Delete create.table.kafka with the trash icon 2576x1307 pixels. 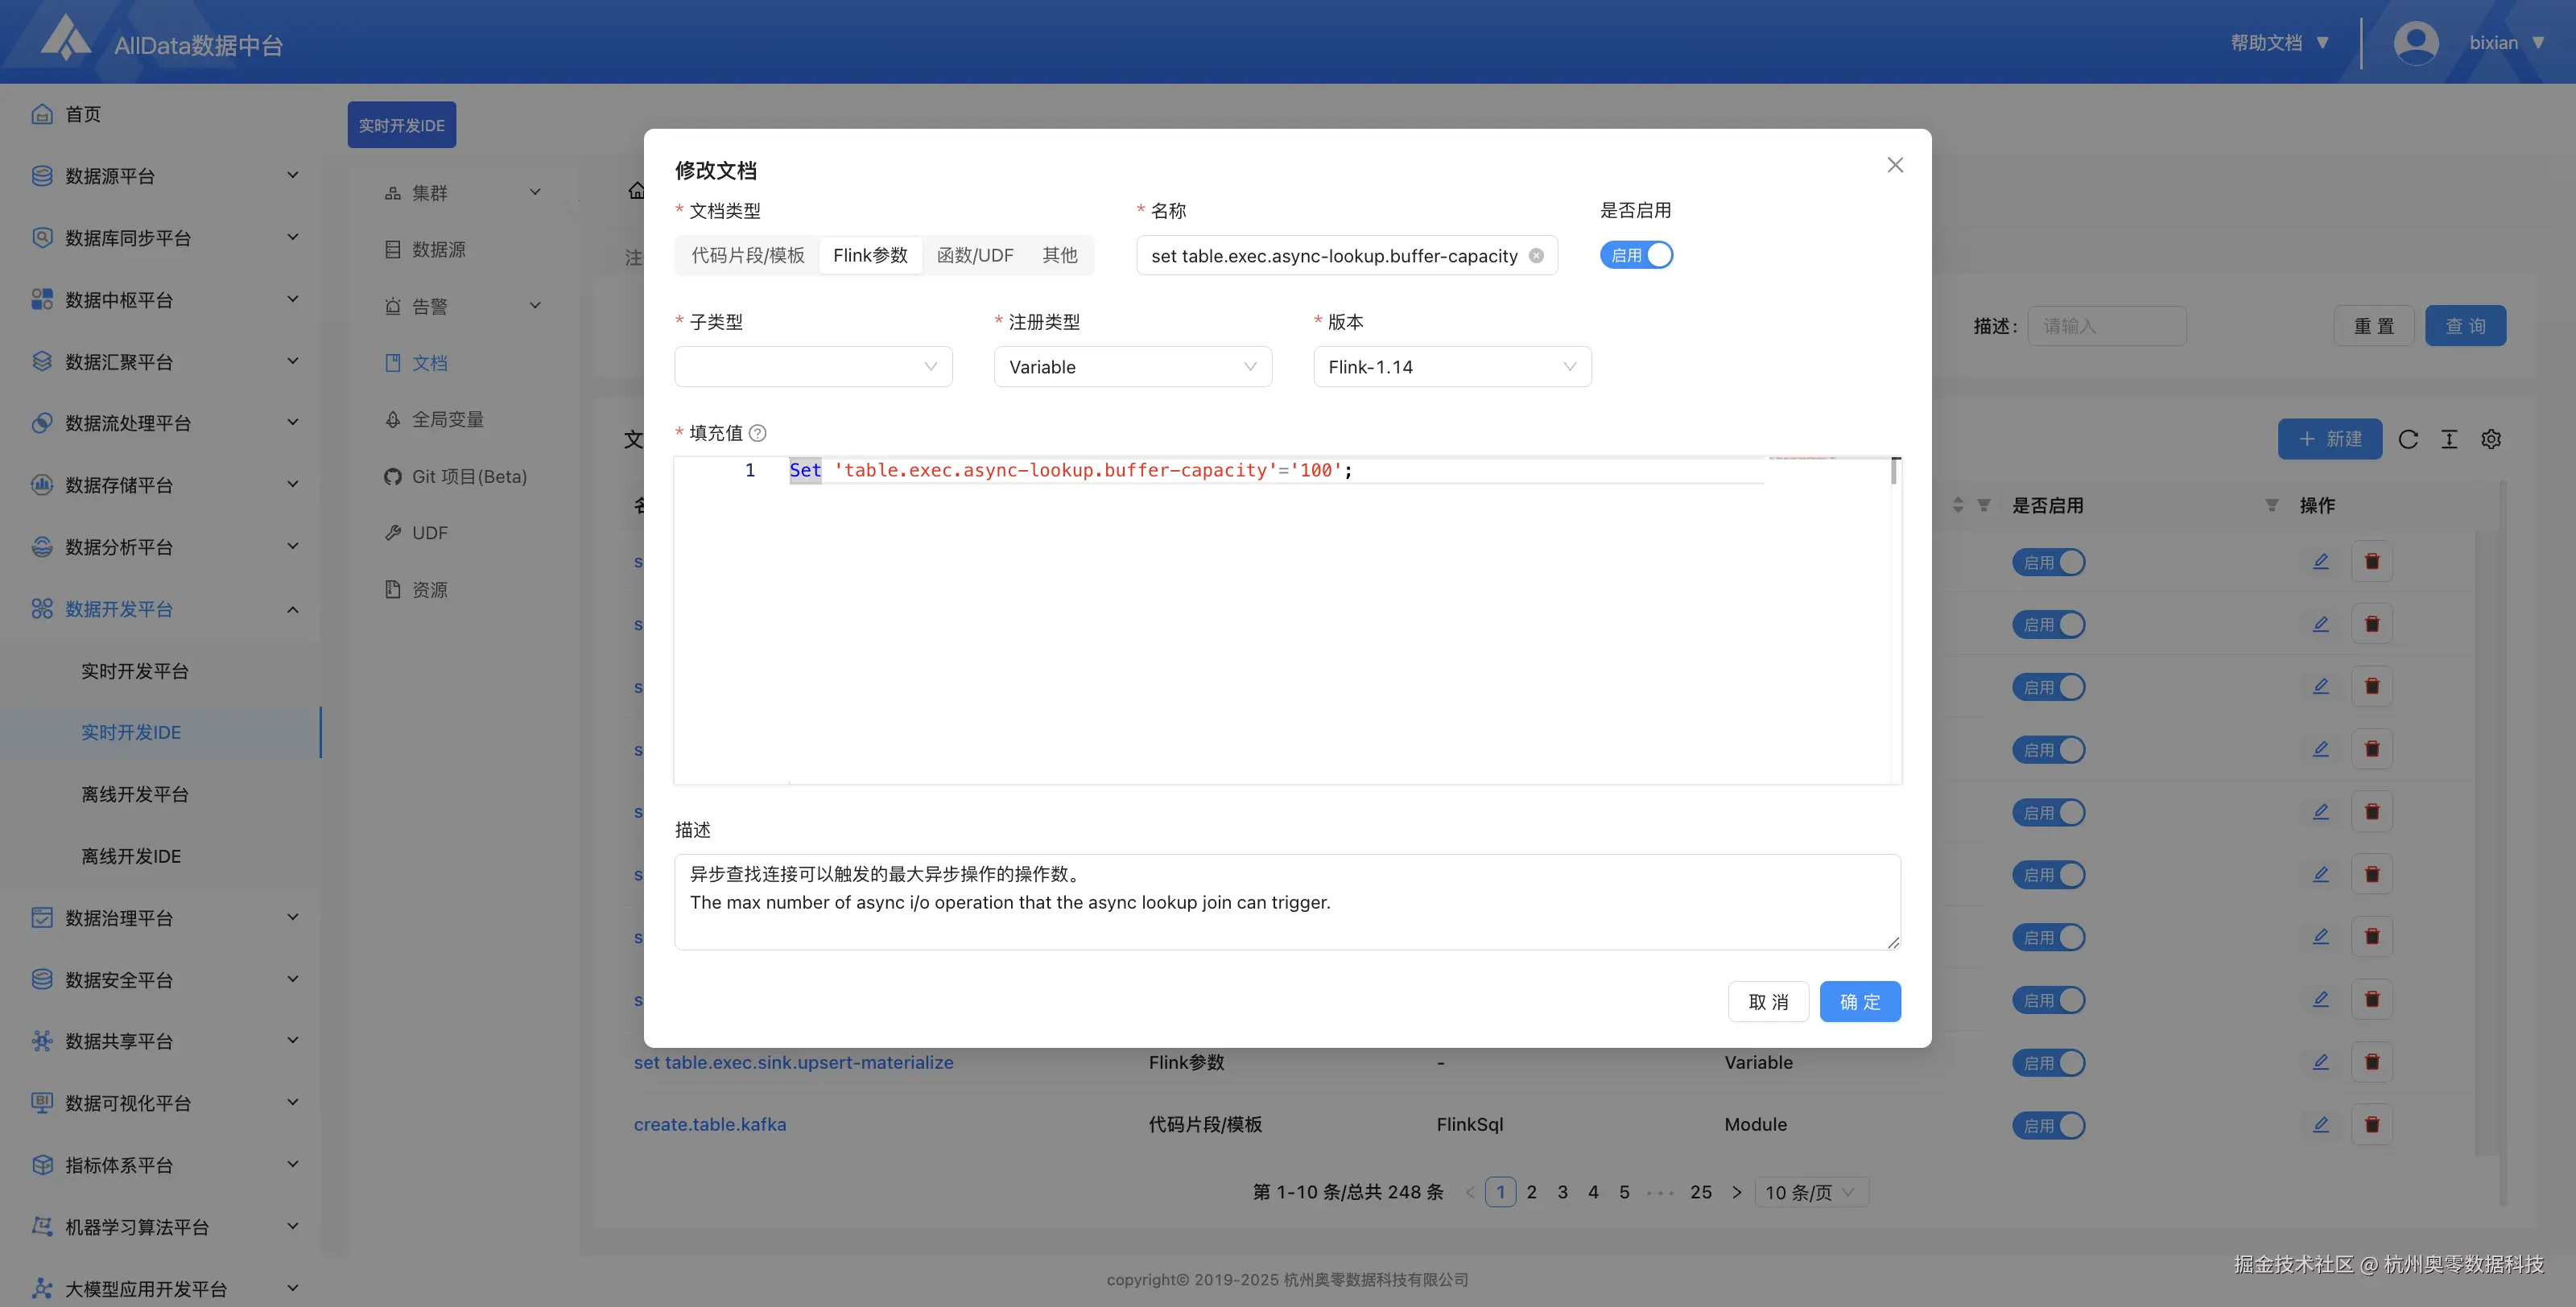2372,1124
